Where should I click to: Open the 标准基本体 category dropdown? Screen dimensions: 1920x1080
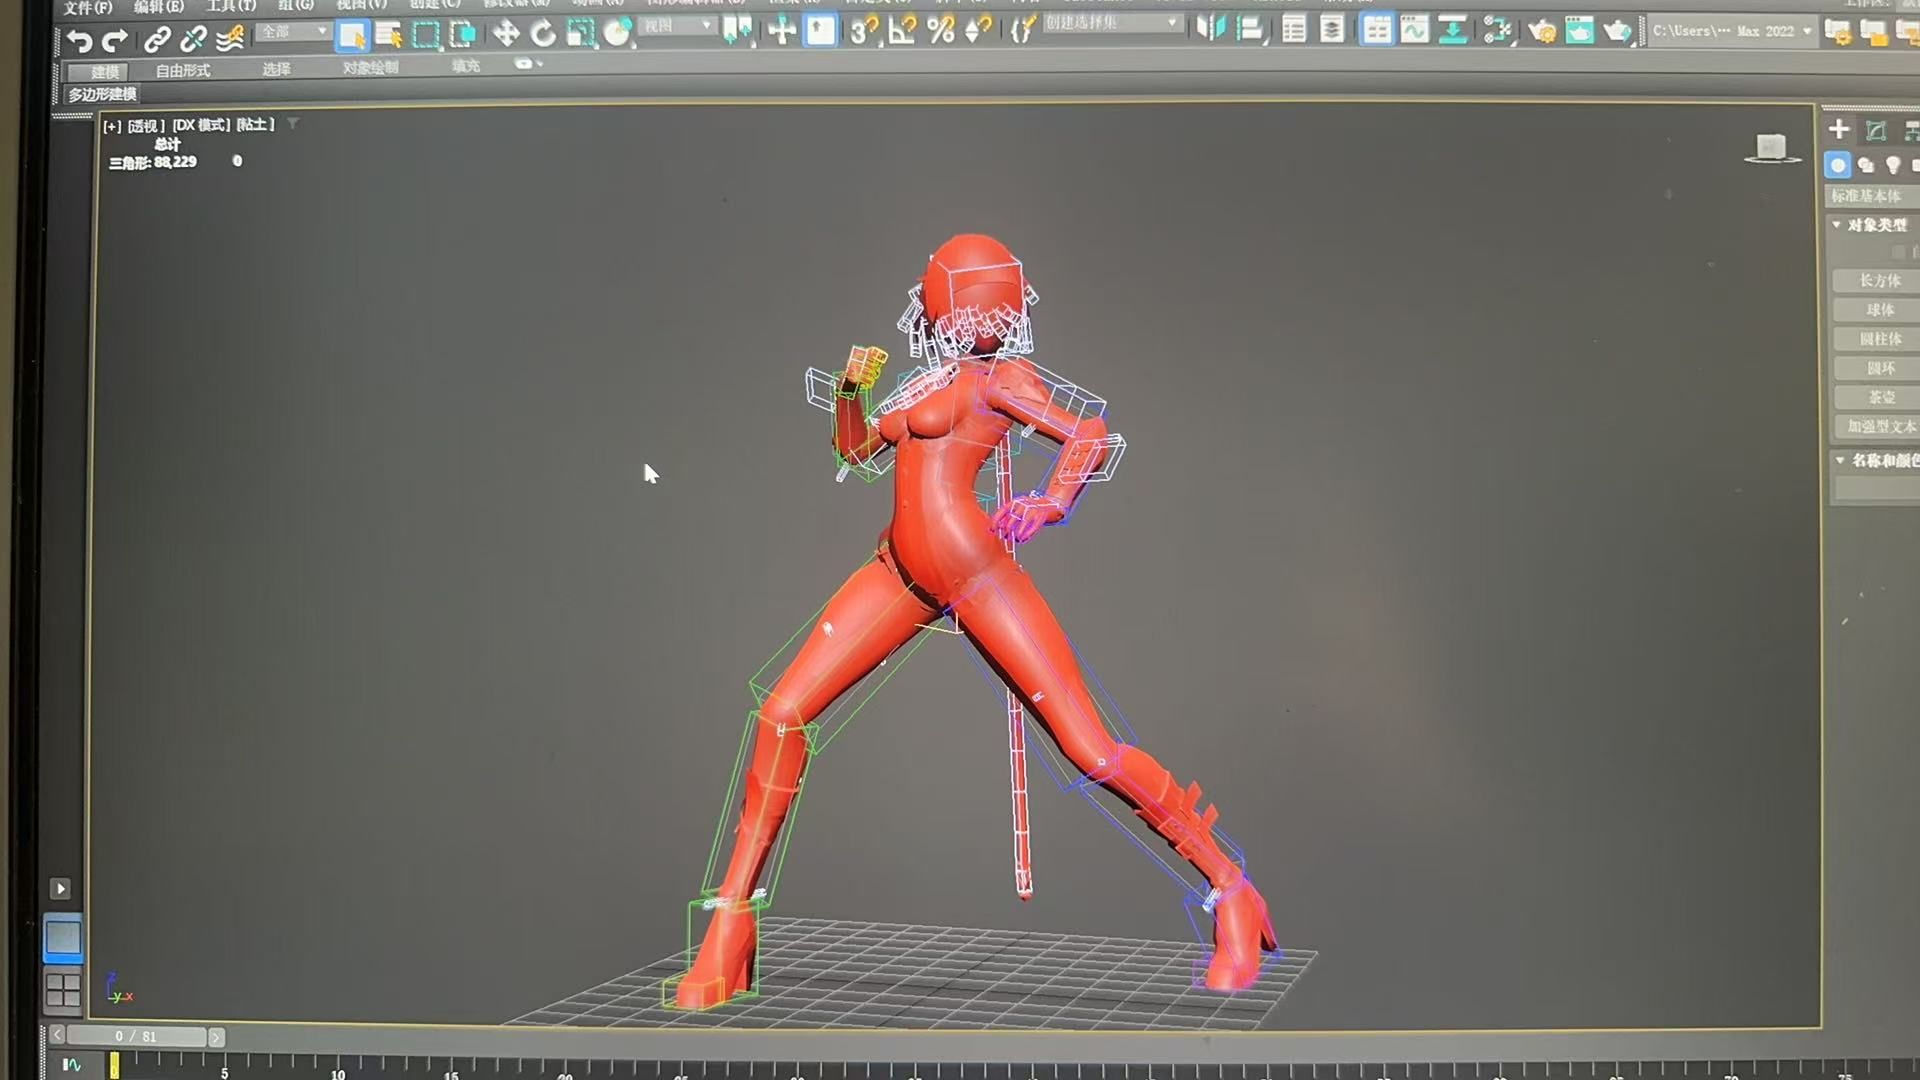(x=1872, y=196)
